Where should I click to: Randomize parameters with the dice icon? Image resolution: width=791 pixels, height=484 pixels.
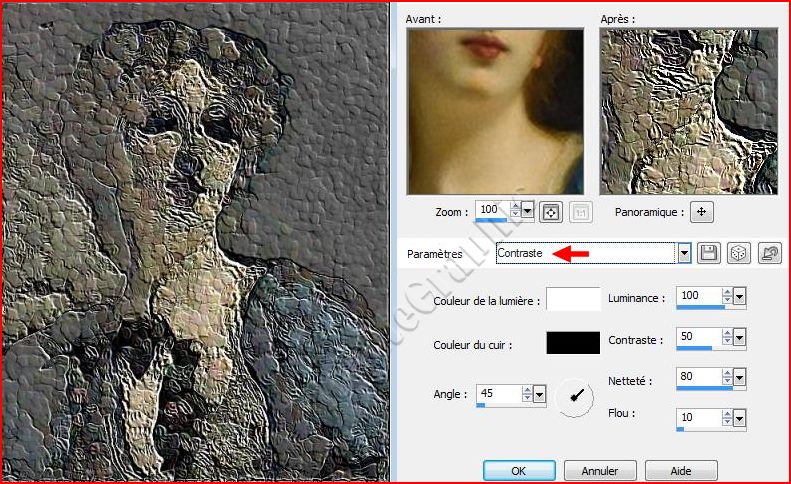click(x=738, y=253)
